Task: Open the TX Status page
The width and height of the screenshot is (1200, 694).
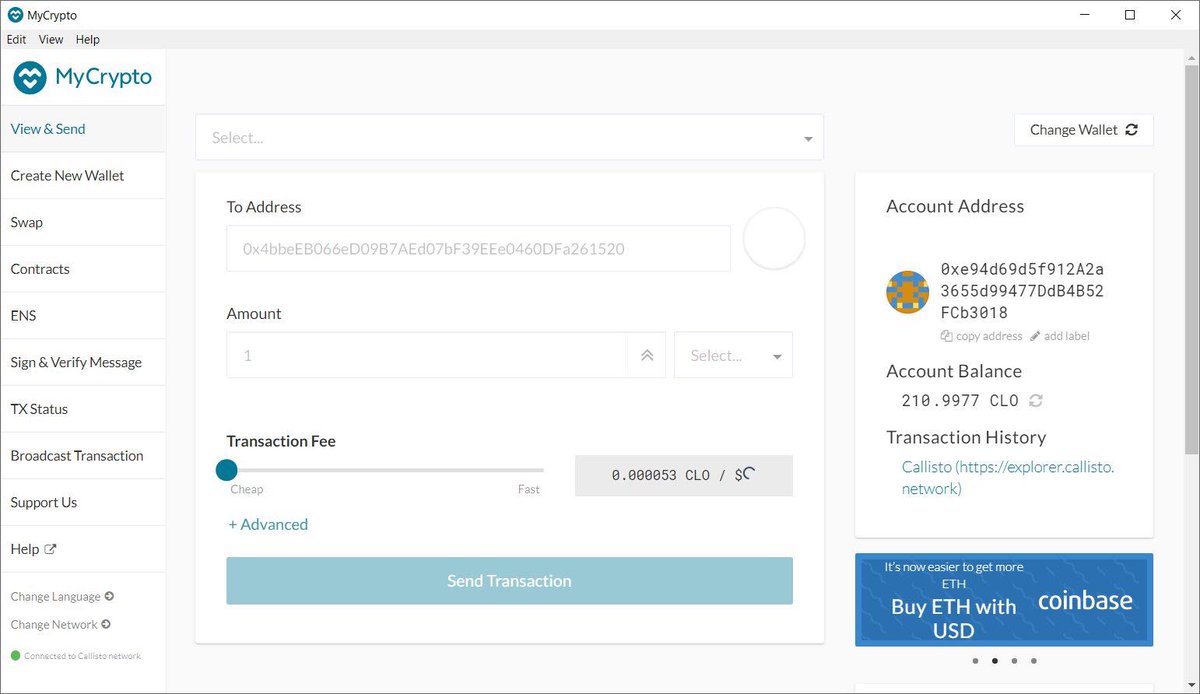Action: click(x=83, y=409)
